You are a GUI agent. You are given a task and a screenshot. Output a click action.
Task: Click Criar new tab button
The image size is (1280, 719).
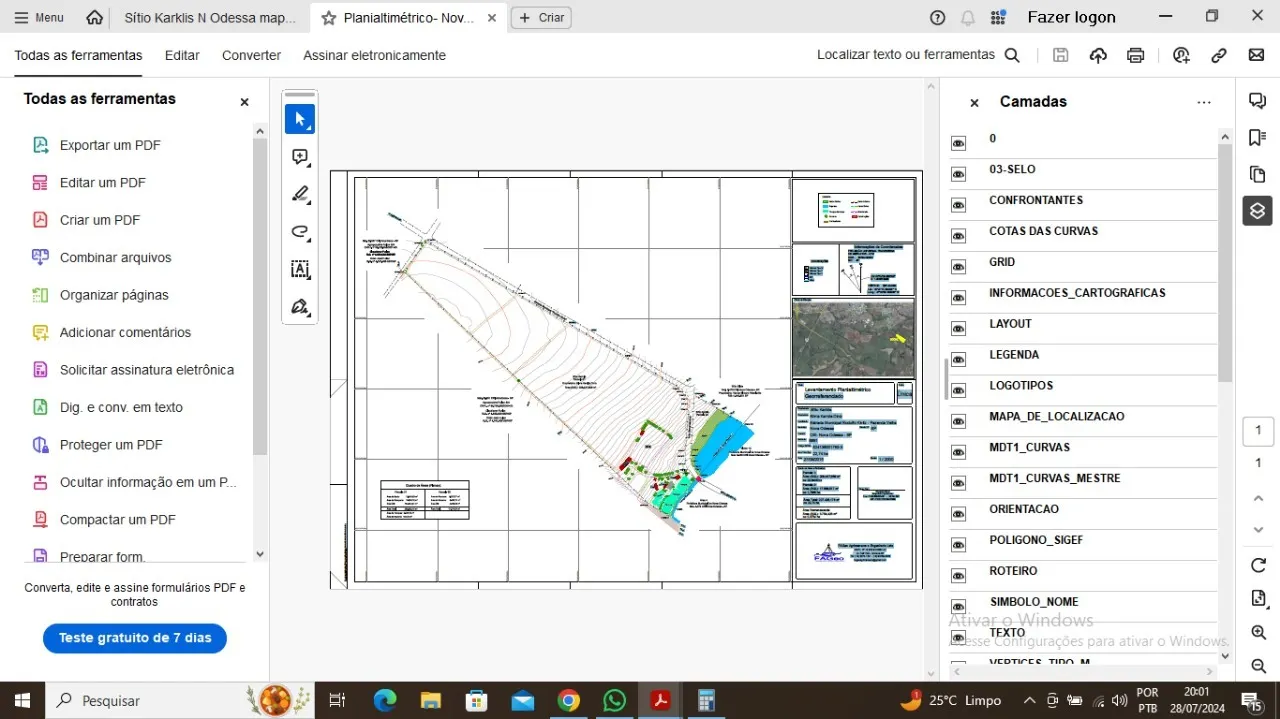541,17
